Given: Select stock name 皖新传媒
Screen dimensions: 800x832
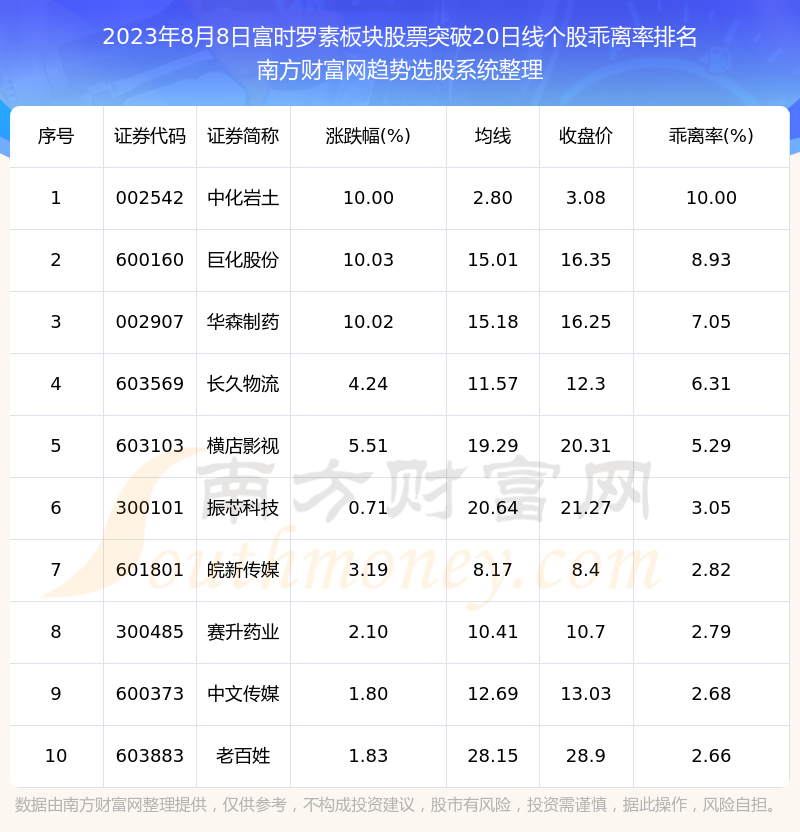Looking at the screenshot, I should point(243,570).
